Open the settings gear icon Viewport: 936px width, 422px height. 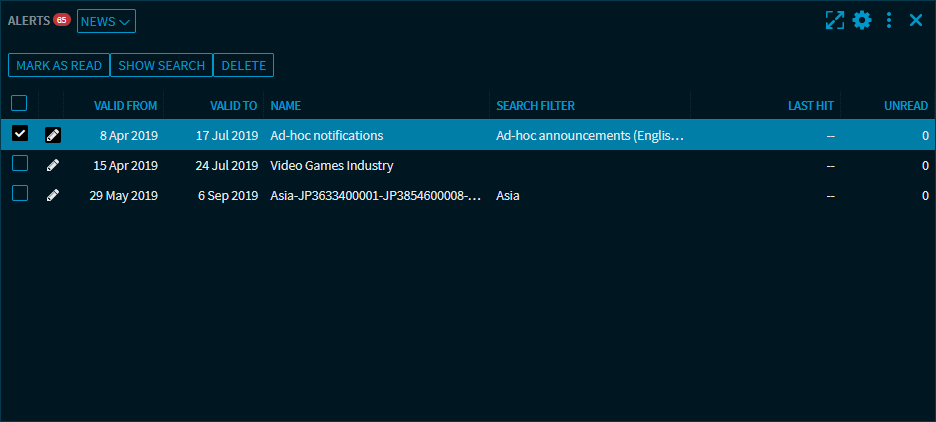(x=862, y=20)
